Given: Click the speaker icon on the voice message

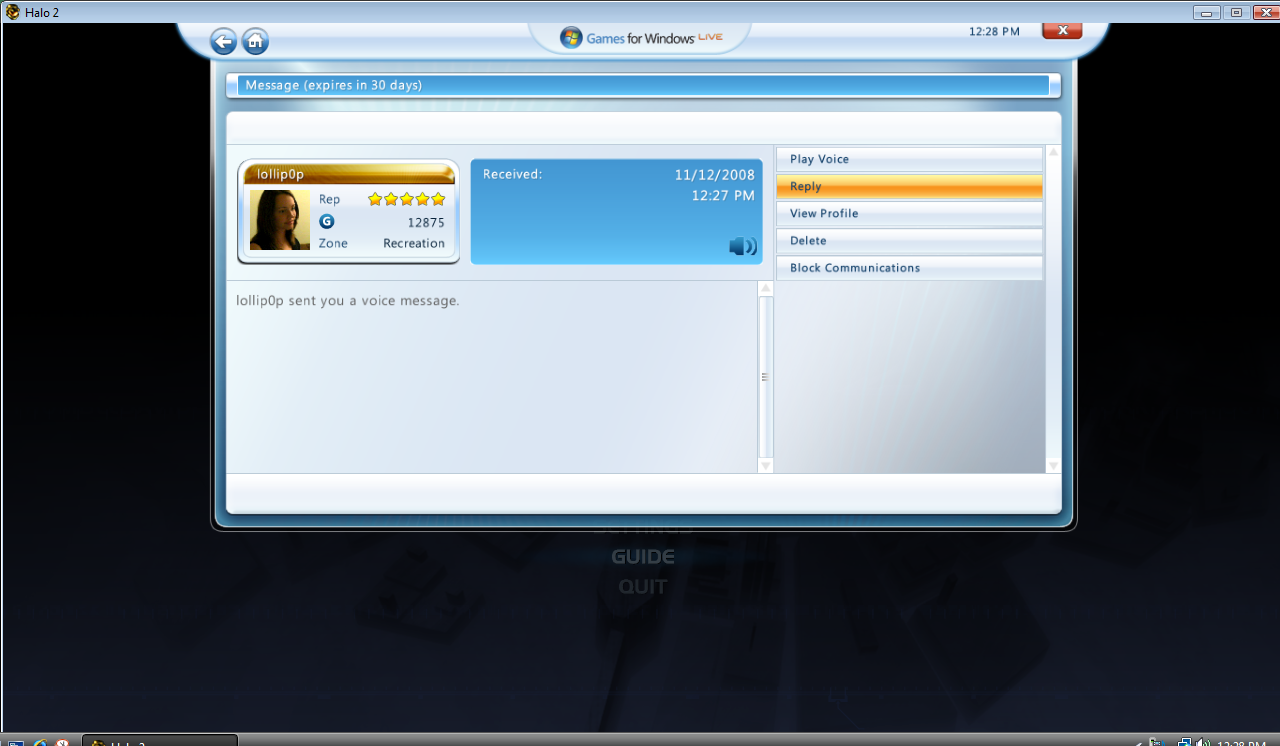Looking at the screenshot, I should tap(742, 246).
